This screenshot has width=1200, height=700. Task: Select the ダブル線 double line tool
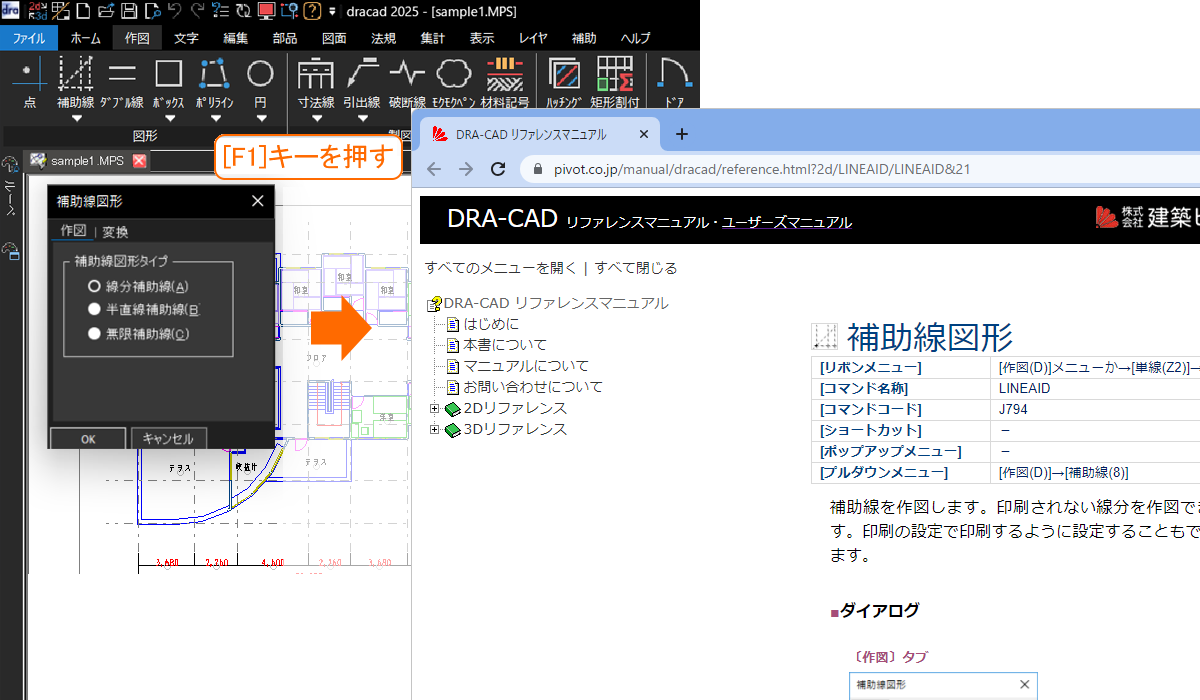(122, 82)
